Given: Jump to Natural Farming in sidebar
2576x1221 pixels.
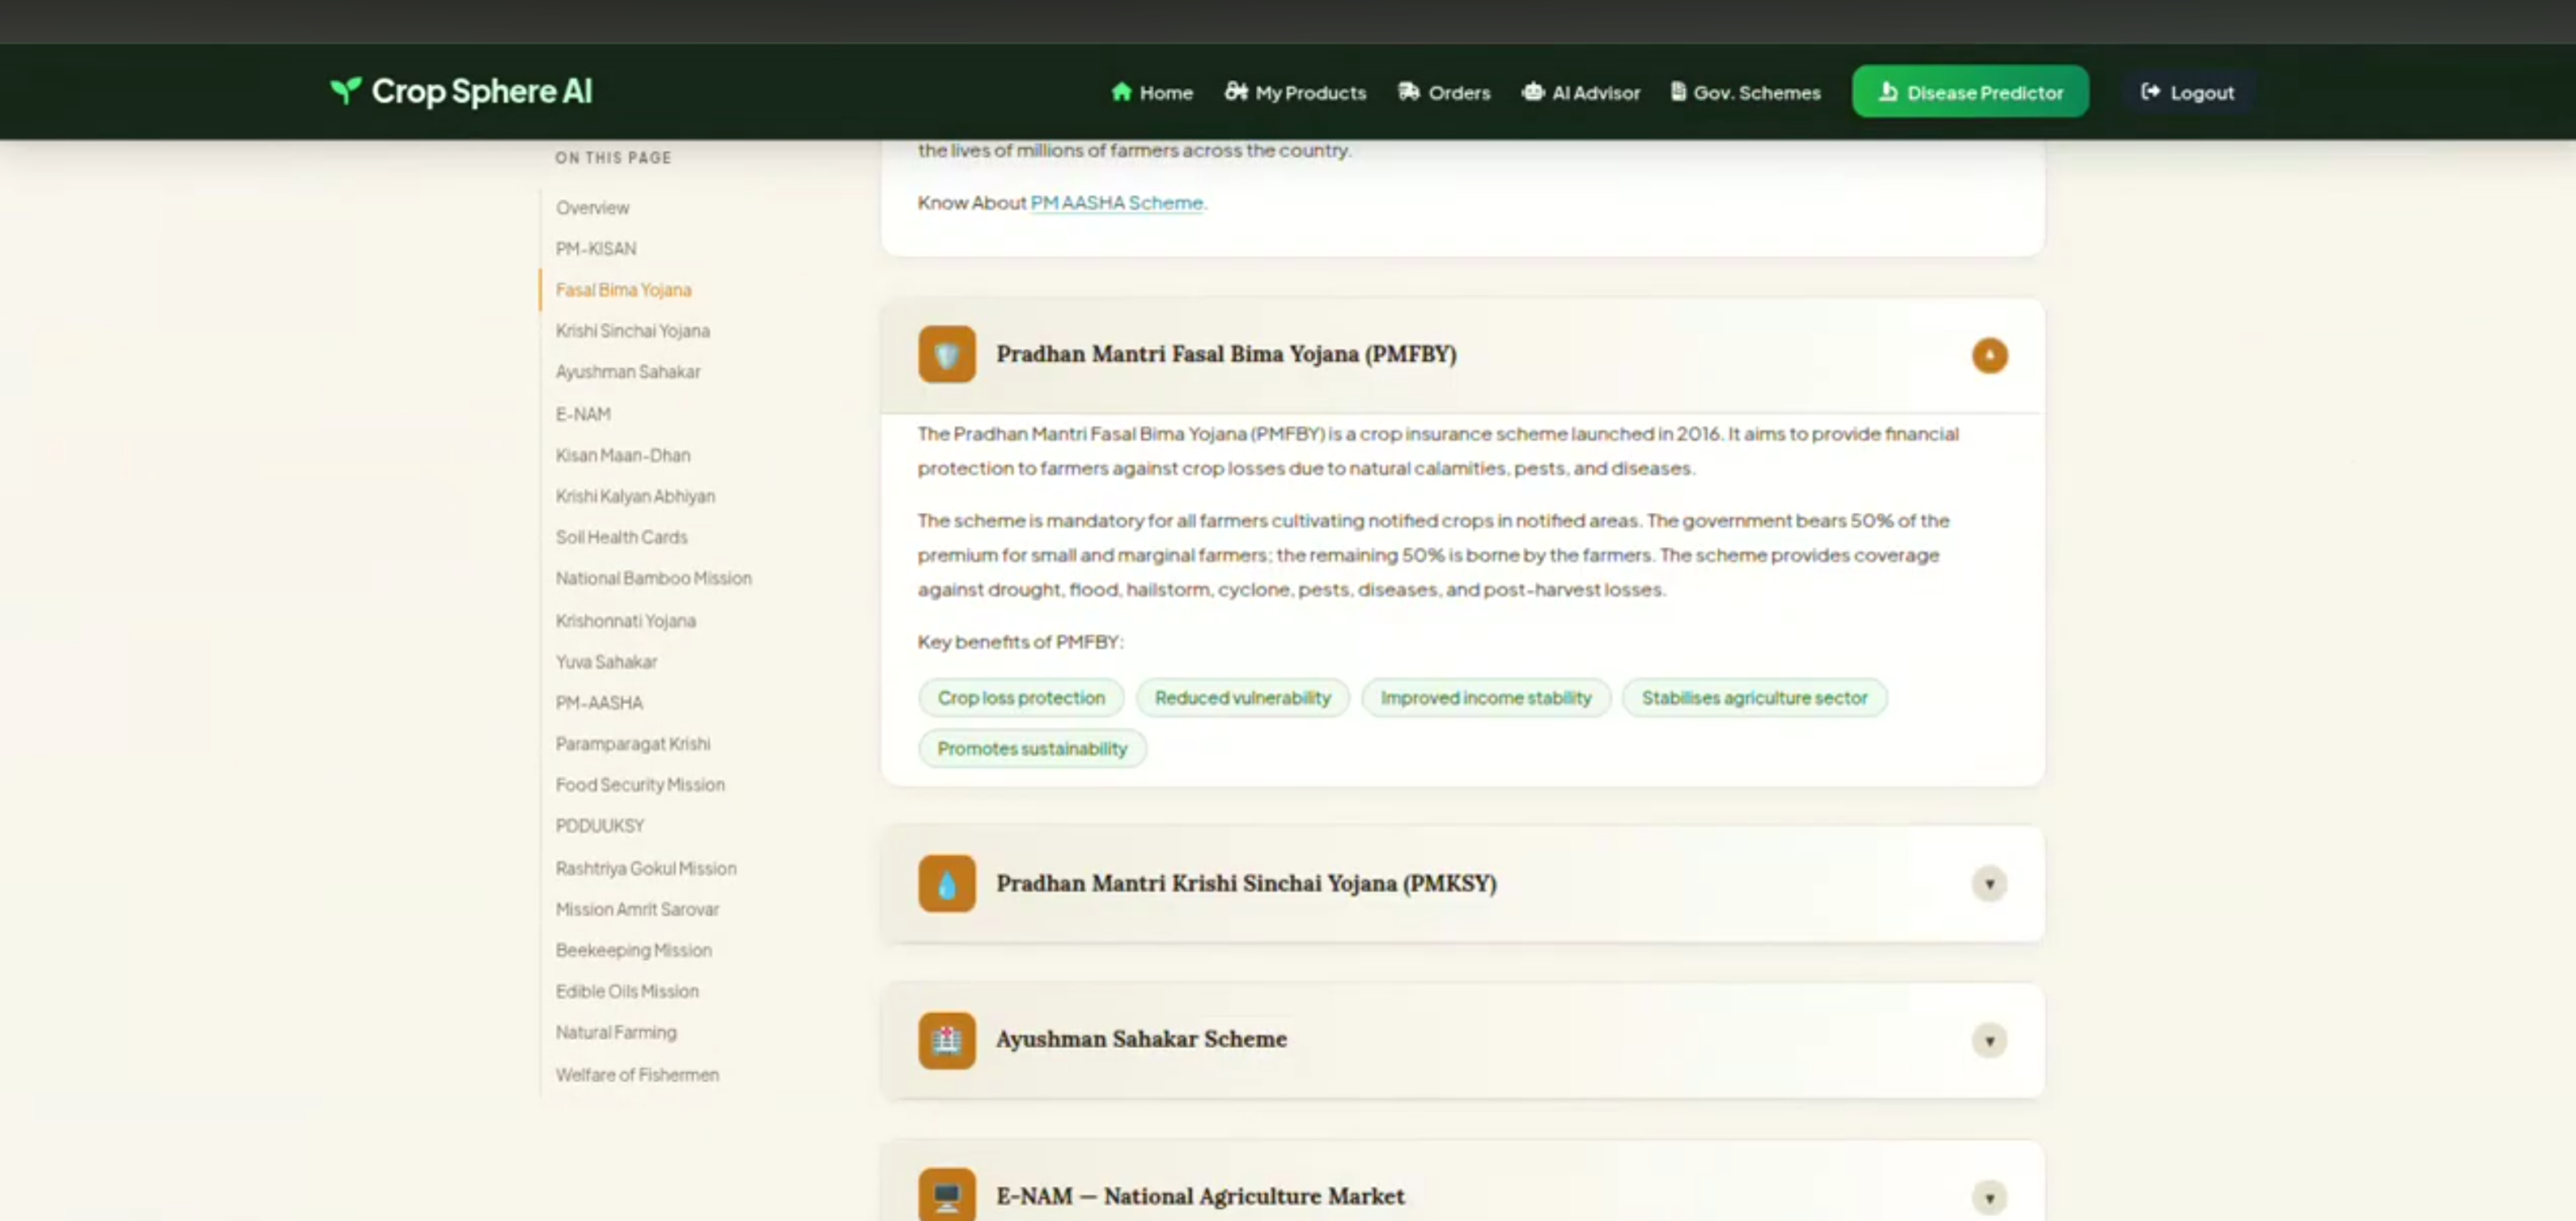Looking at the screenshot, I should (615, 1032).
